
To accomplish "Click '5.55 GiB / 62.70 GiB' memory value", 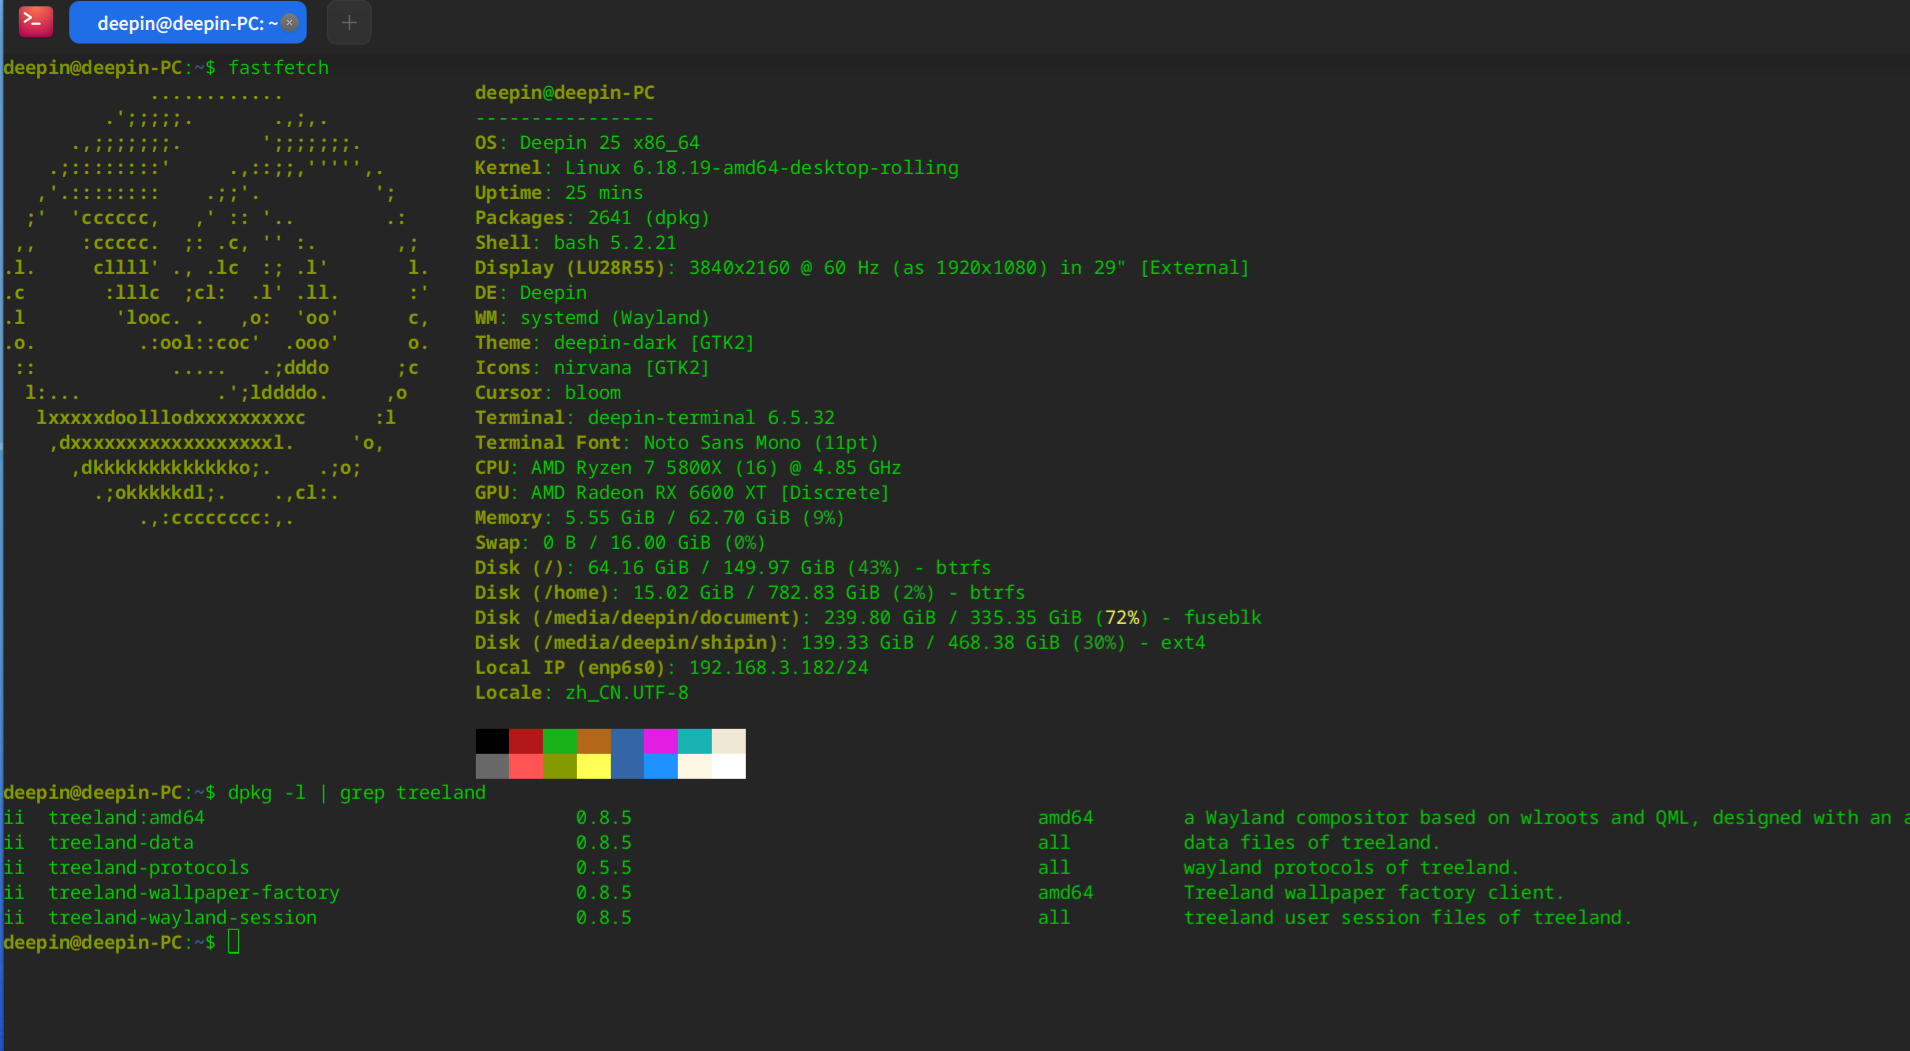I will (x=677, y=518).
